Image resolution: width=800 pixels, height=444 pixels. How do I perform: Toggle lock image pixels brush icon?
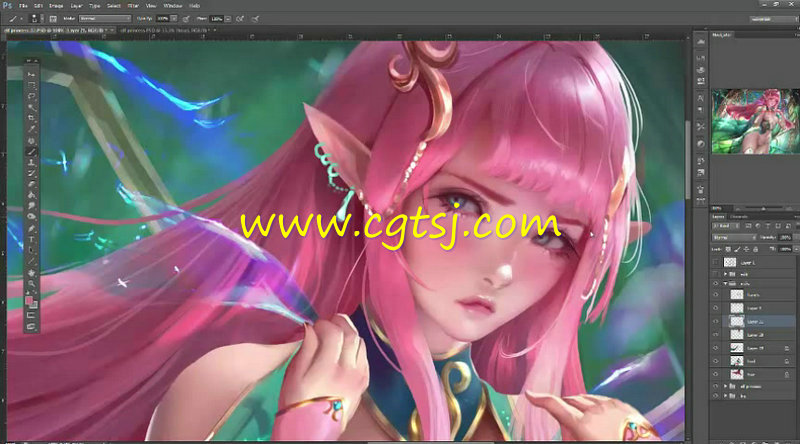(x=737, y=249)
